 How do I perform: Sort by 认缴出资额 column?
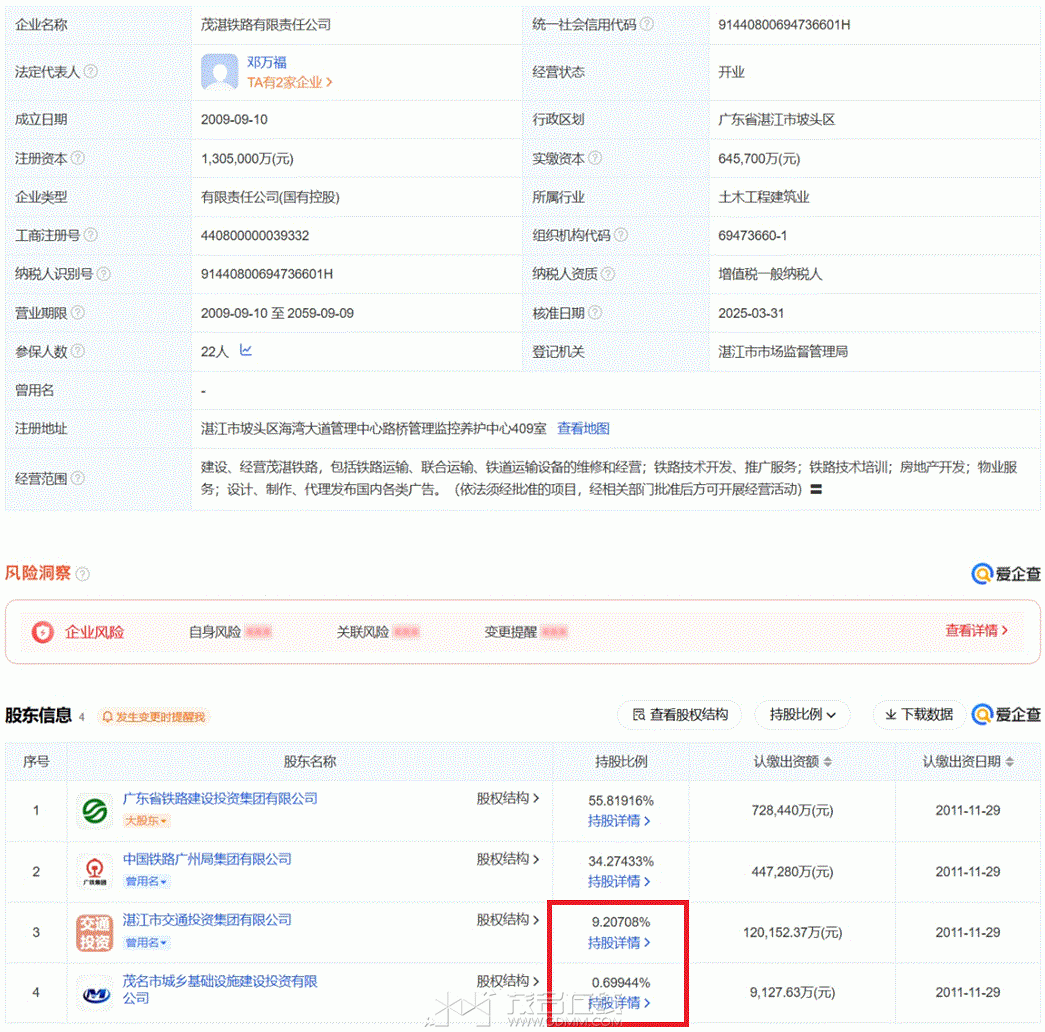(x=827, y=762)
